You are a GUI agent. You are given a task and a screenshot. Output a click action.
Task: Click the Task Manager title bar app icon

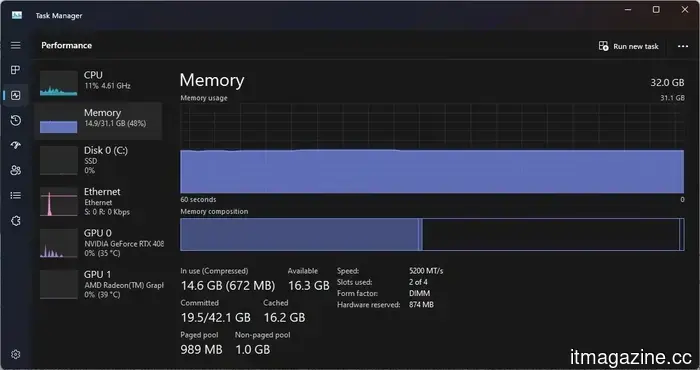tap(17, 15)
